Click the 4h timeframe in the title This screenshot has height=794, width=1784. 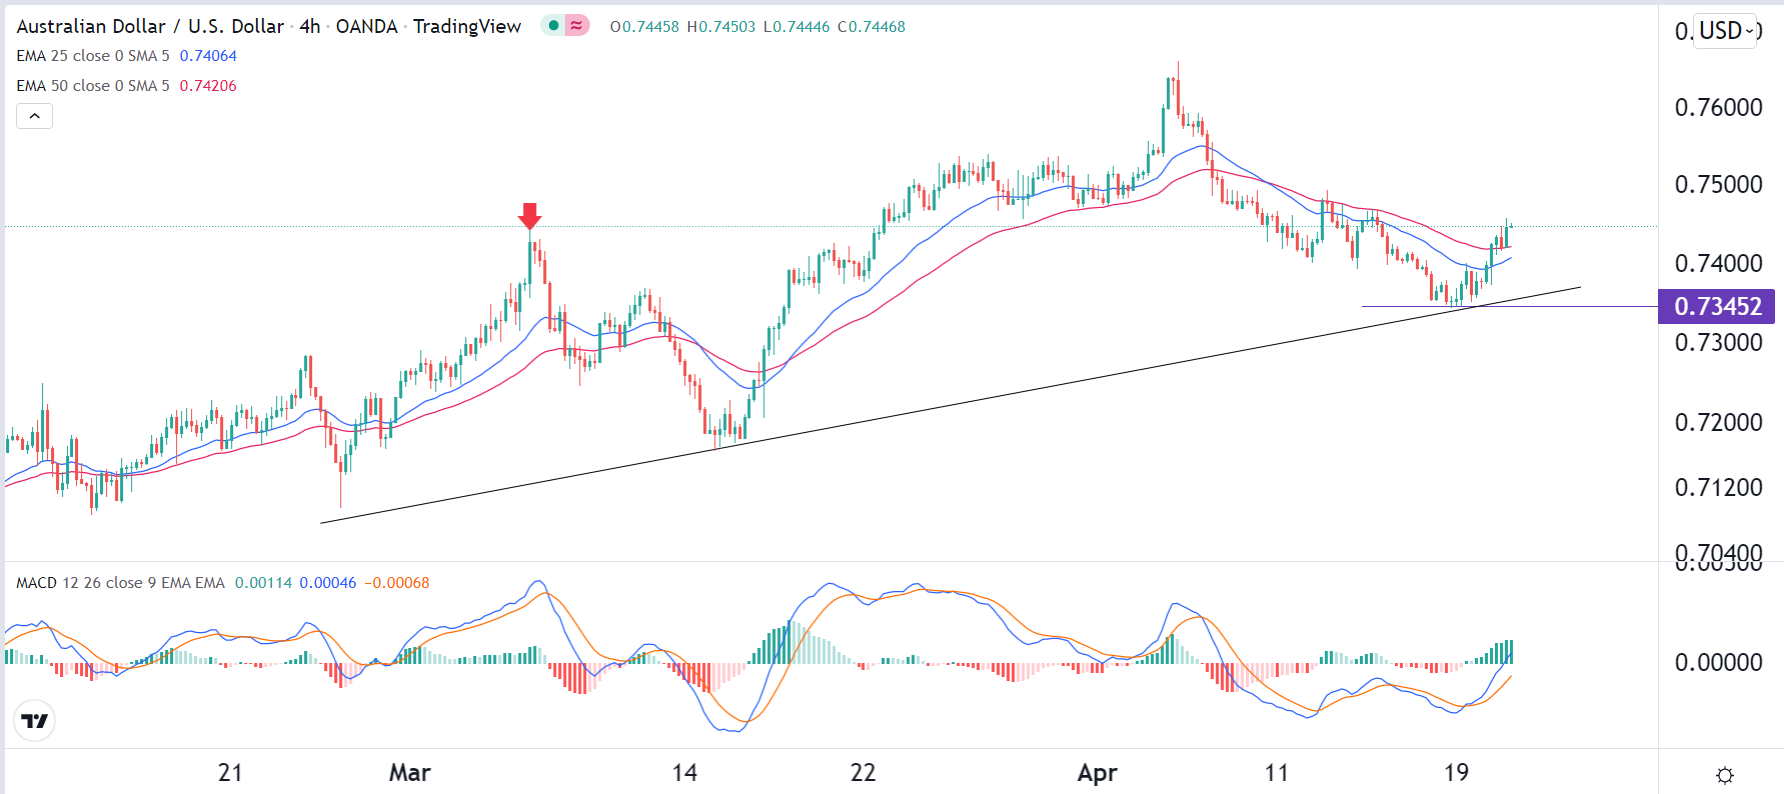pos(310,27)
